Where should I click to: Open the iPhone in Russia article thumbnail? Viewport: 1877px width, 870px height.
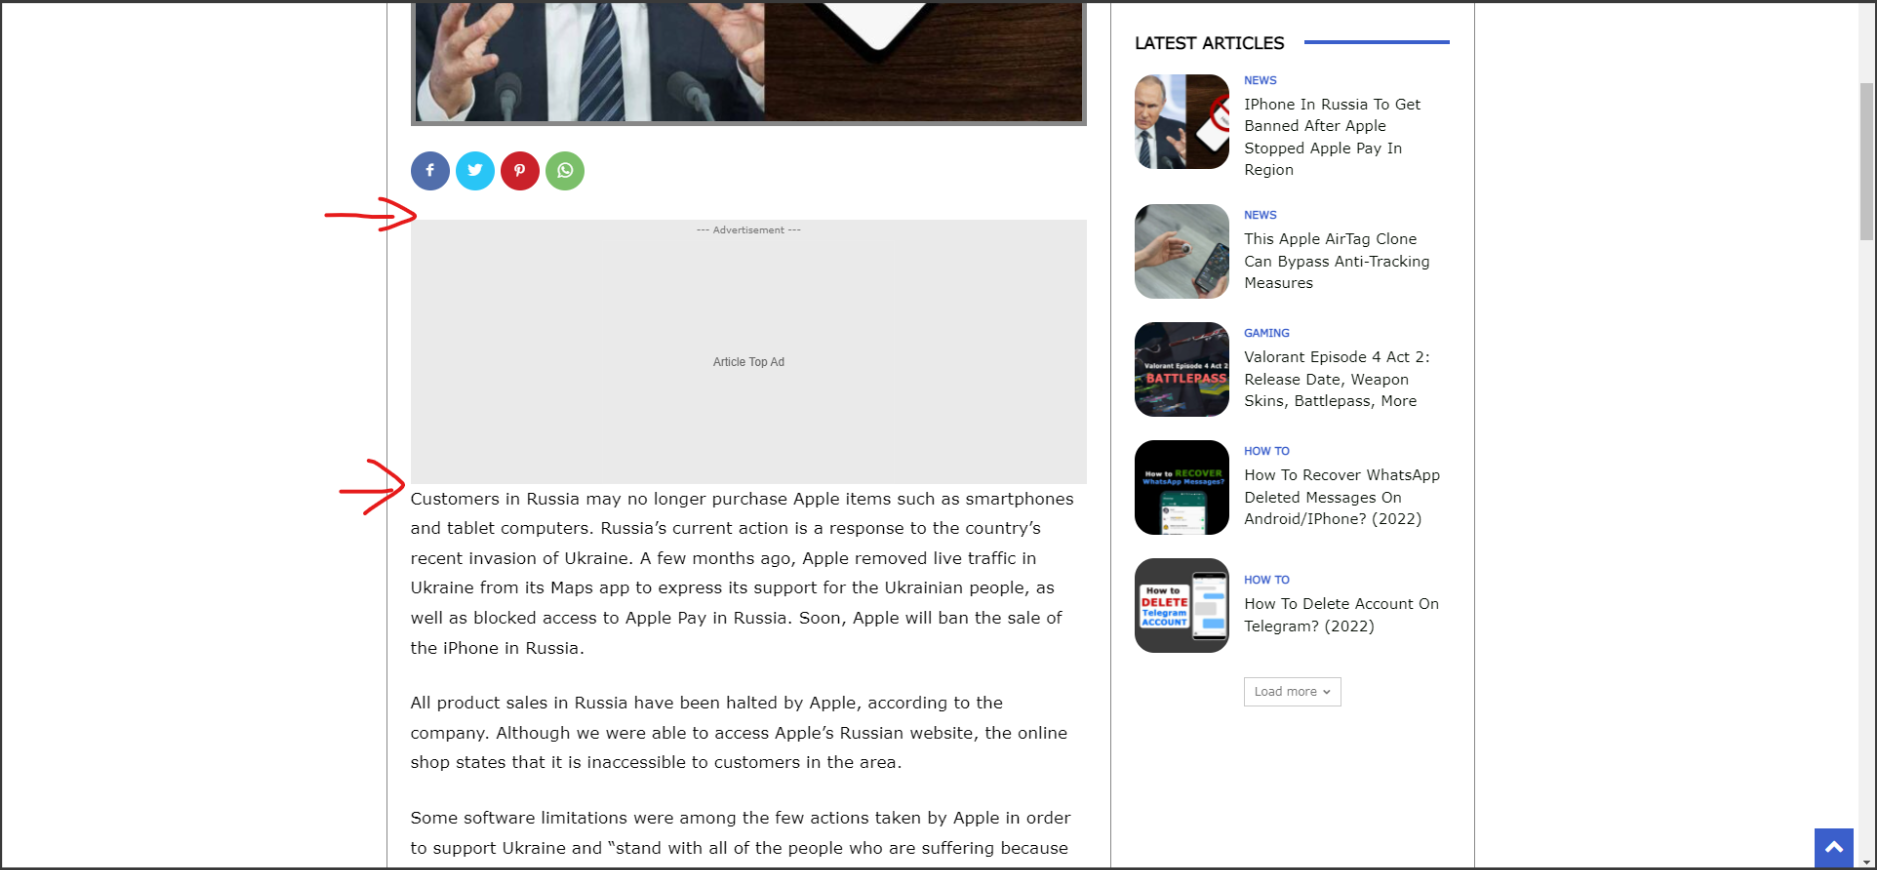(1182, 122)
